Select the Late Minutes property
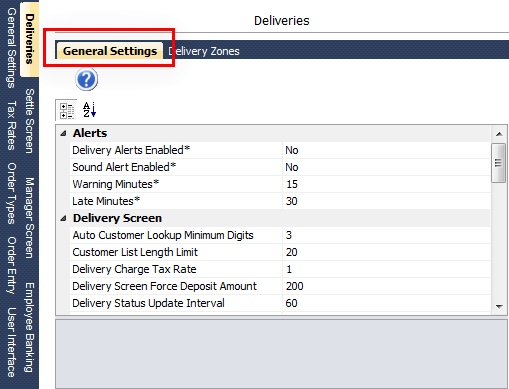Screen dimensions: 509x389 tap(280, 201)
